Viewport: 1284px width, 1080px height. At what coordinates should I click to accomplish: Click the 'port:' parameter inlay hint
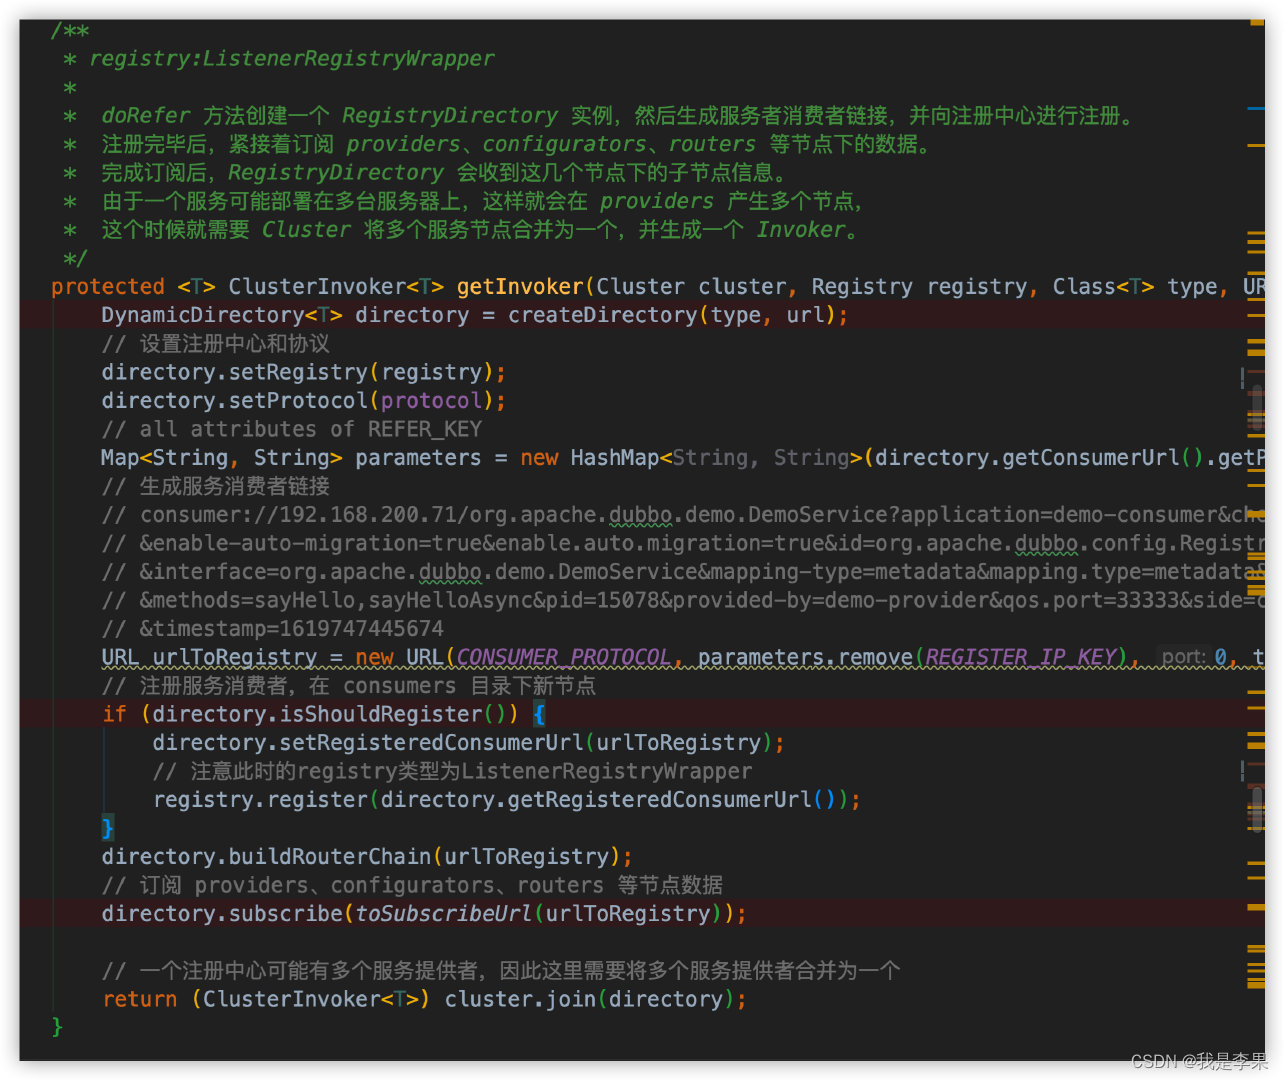click(x=1184, y=657)
